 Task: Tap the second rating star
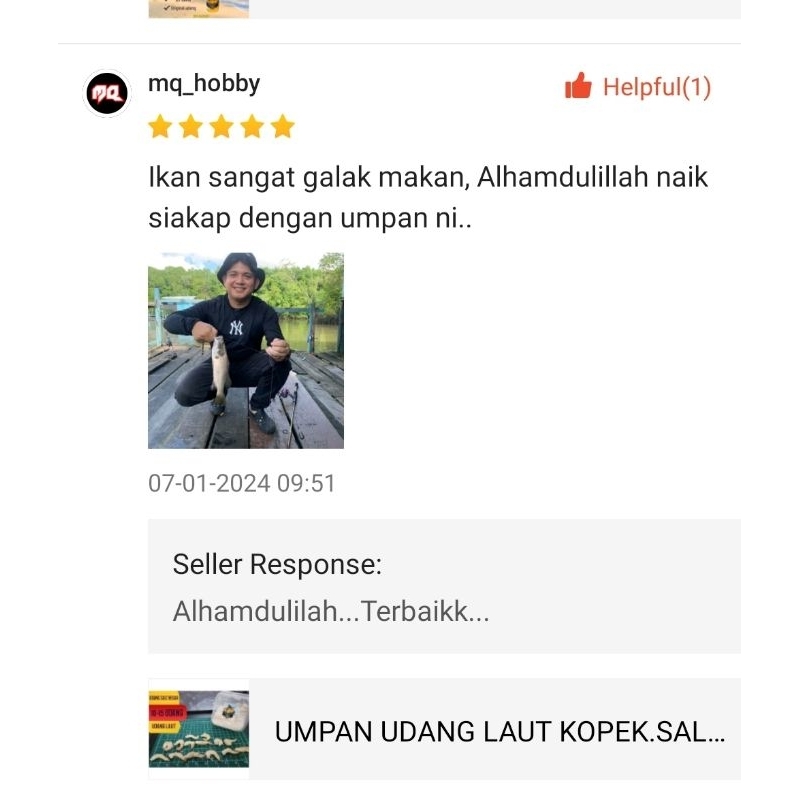(x=191, y=127)
